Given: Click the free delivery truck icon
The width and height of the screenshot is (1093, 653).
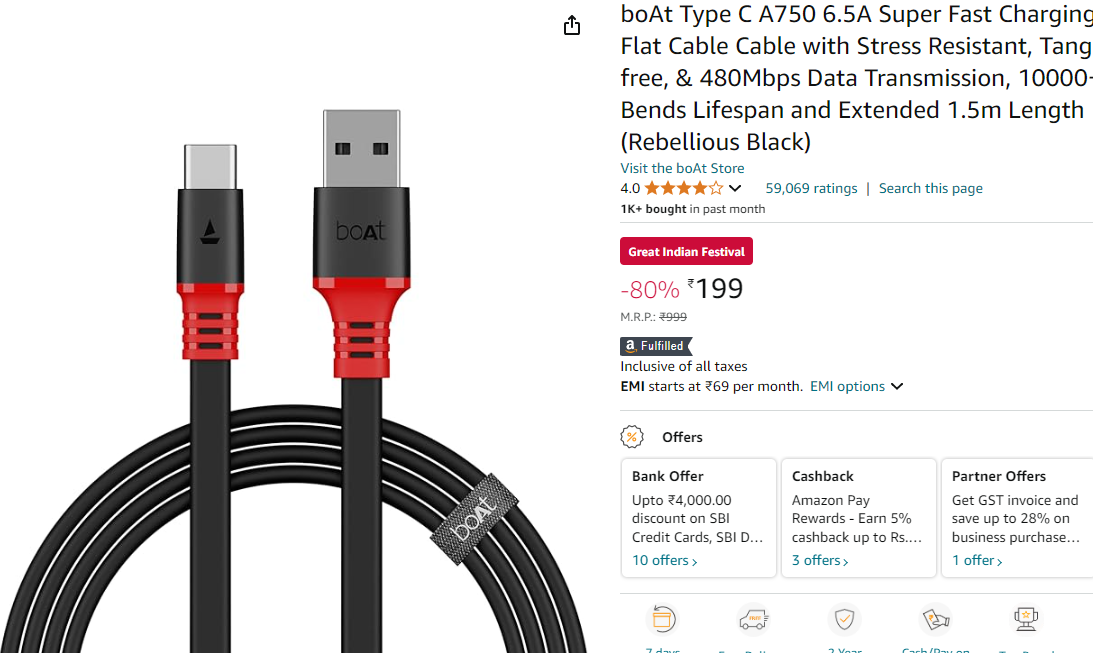Looking at the screenshot, I should [753, 619].
